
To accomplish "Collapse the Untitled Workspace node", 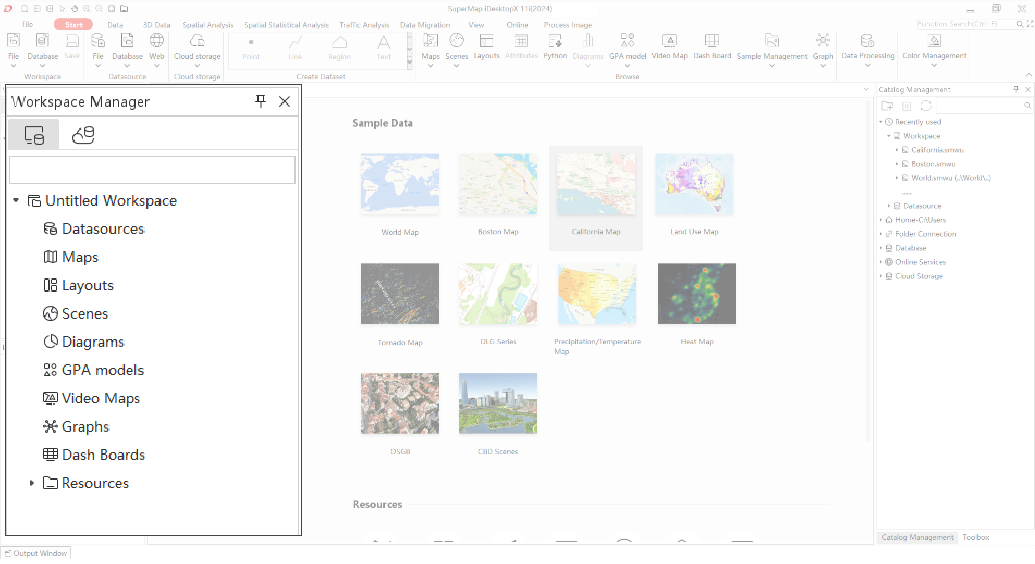I will tap(16, 200).
